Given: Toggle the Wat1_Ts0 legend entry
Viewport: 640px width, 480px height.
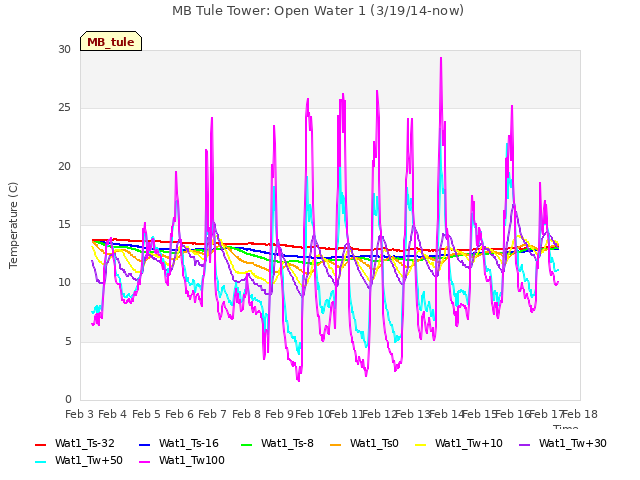Looking at the screenshot, I should 364,444.
